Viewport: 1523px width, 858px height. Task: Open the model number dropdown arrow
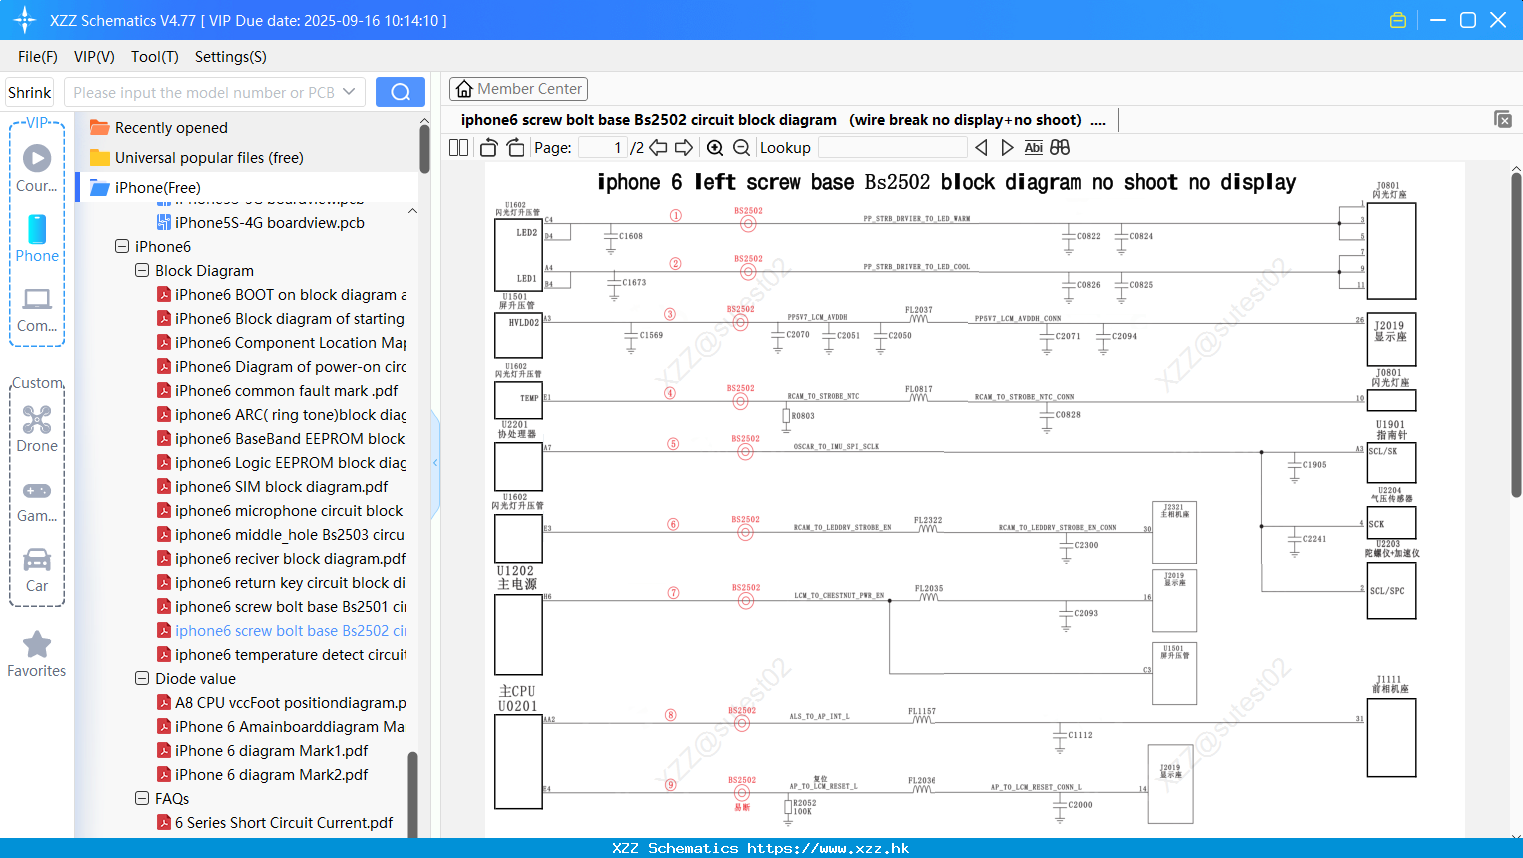(349, 92)
